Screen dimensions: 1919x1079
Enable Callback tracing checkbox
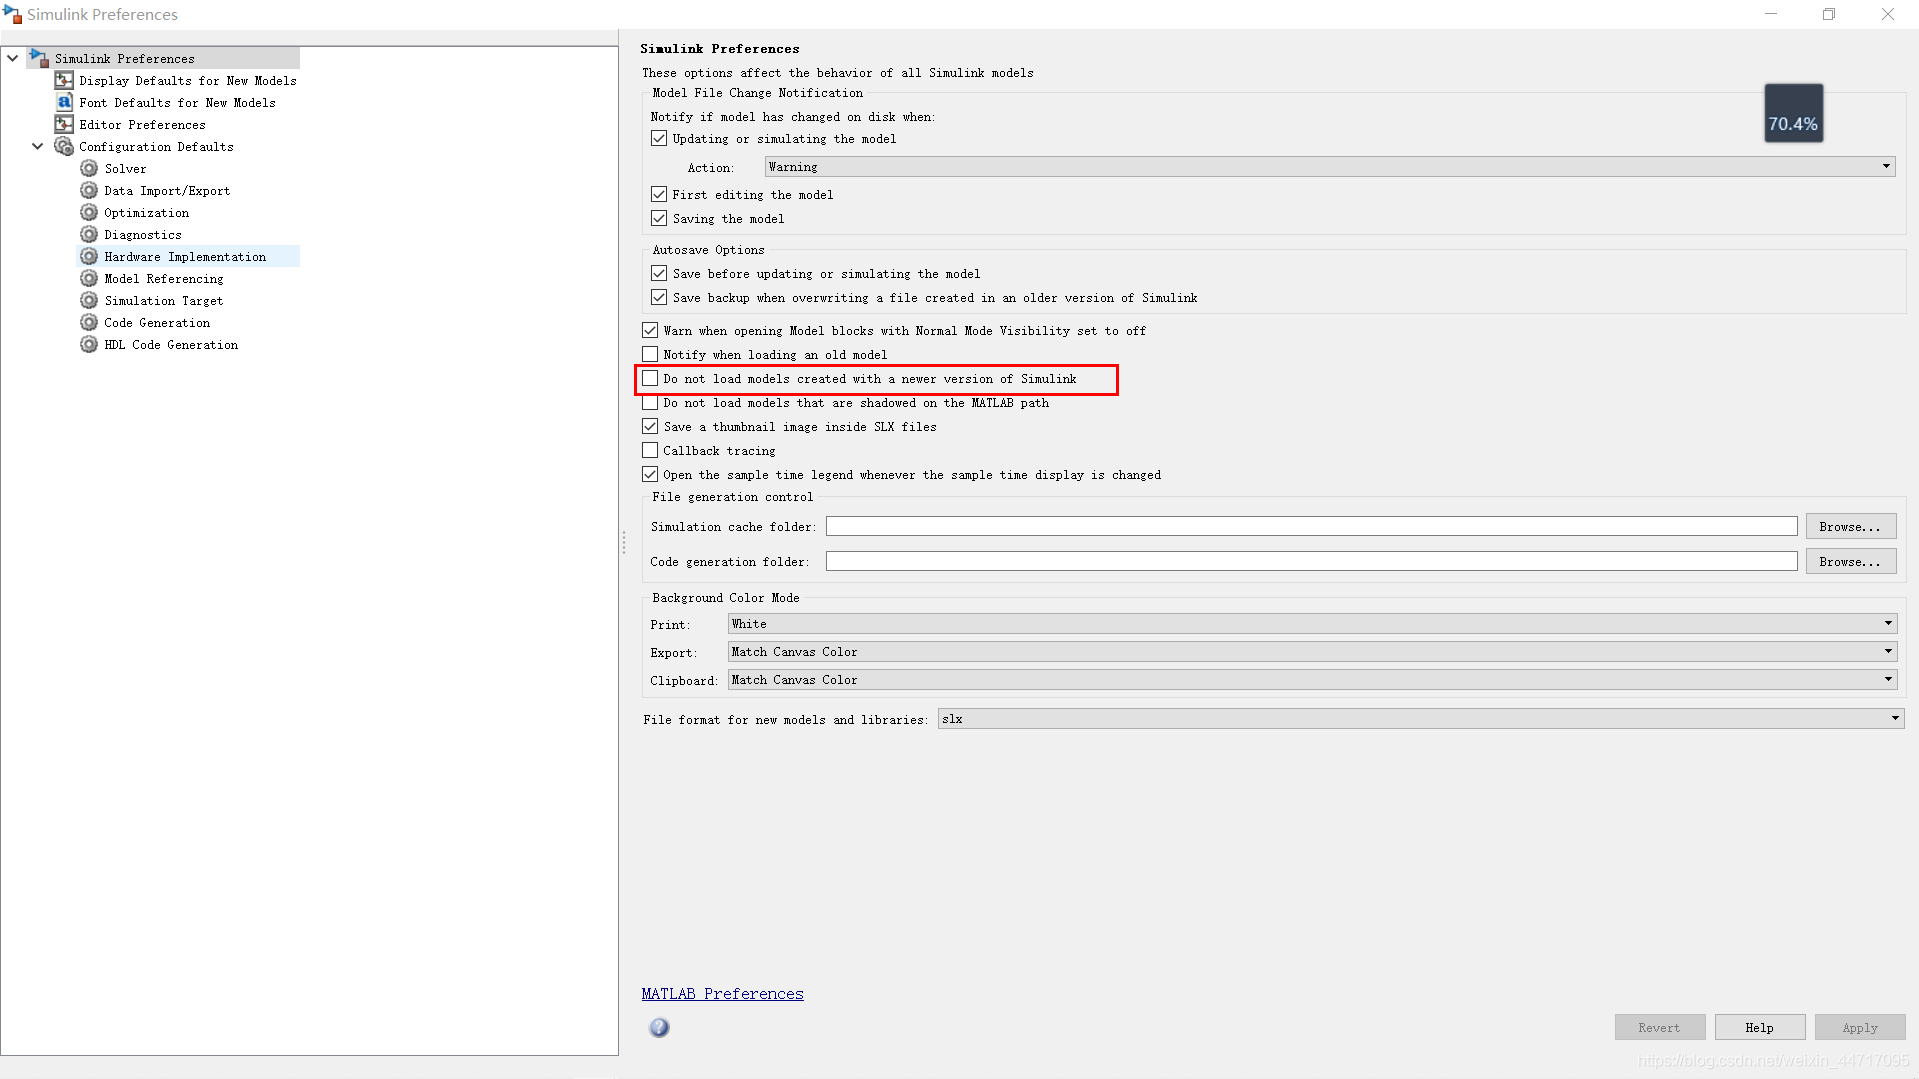650,450
